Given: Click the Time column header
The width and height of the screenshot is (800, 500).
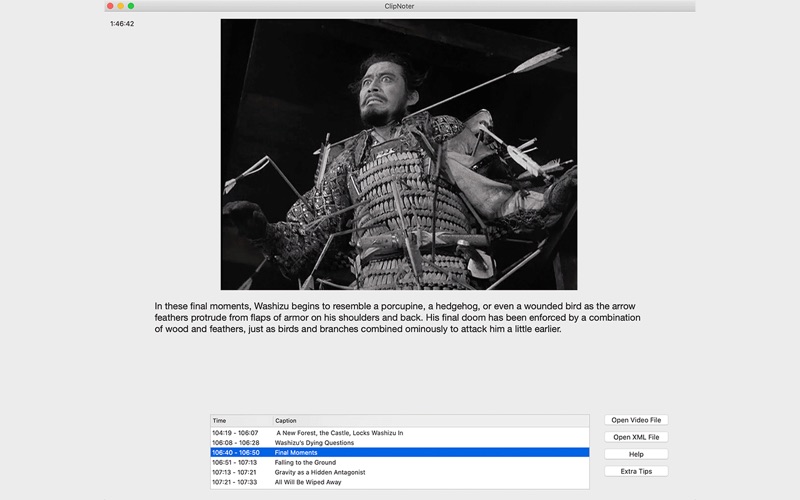Looking at the screenshot, I should click(242, 421).
